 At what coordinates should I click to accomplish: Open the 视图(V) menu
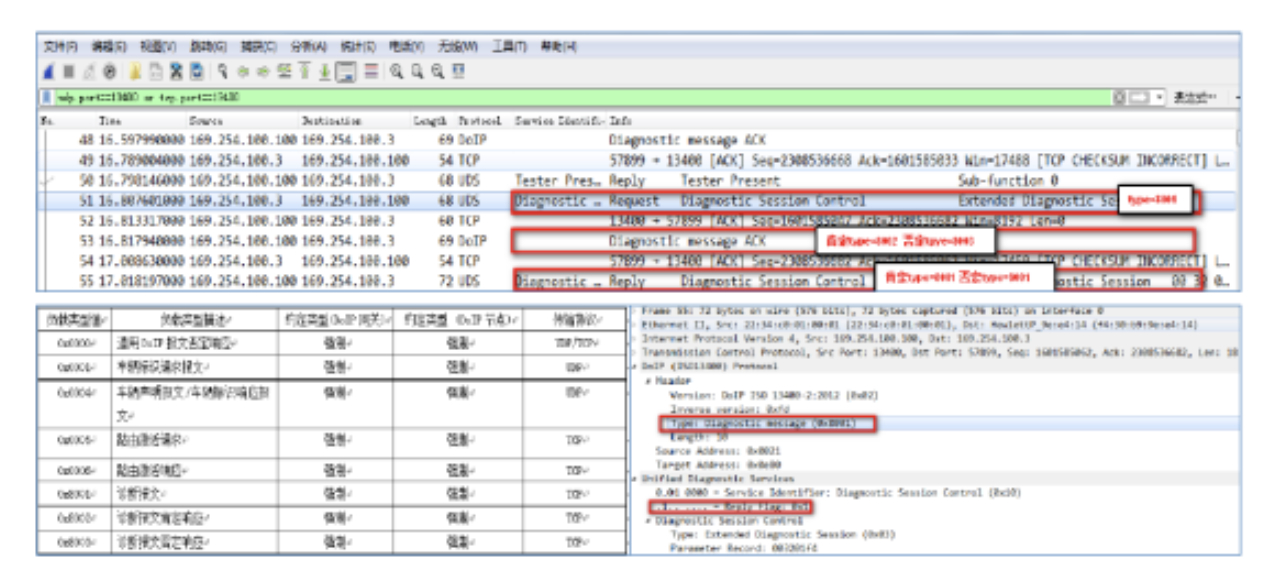pos(158,47)
